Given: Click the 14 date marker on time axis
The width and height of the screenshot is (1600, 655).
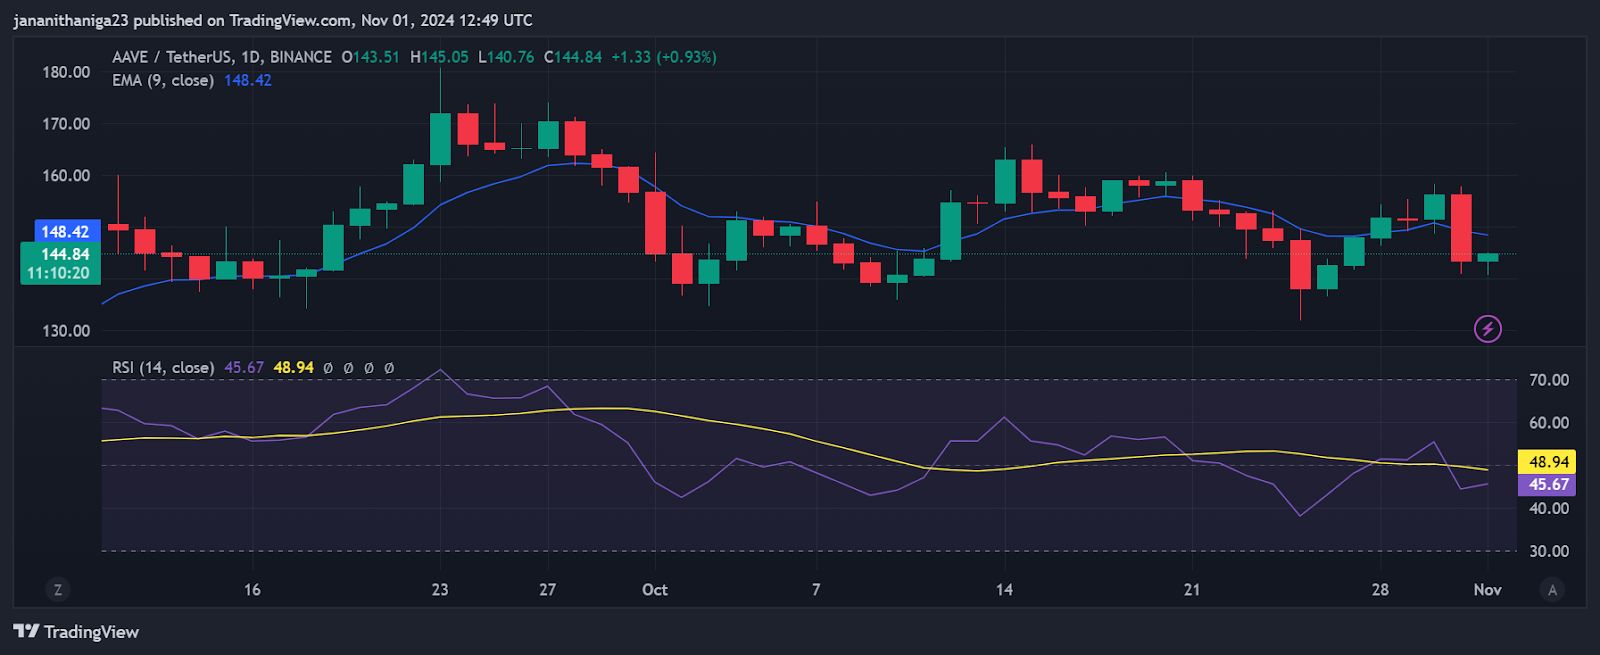Looking at the screenshot, I should point(1004,590).
